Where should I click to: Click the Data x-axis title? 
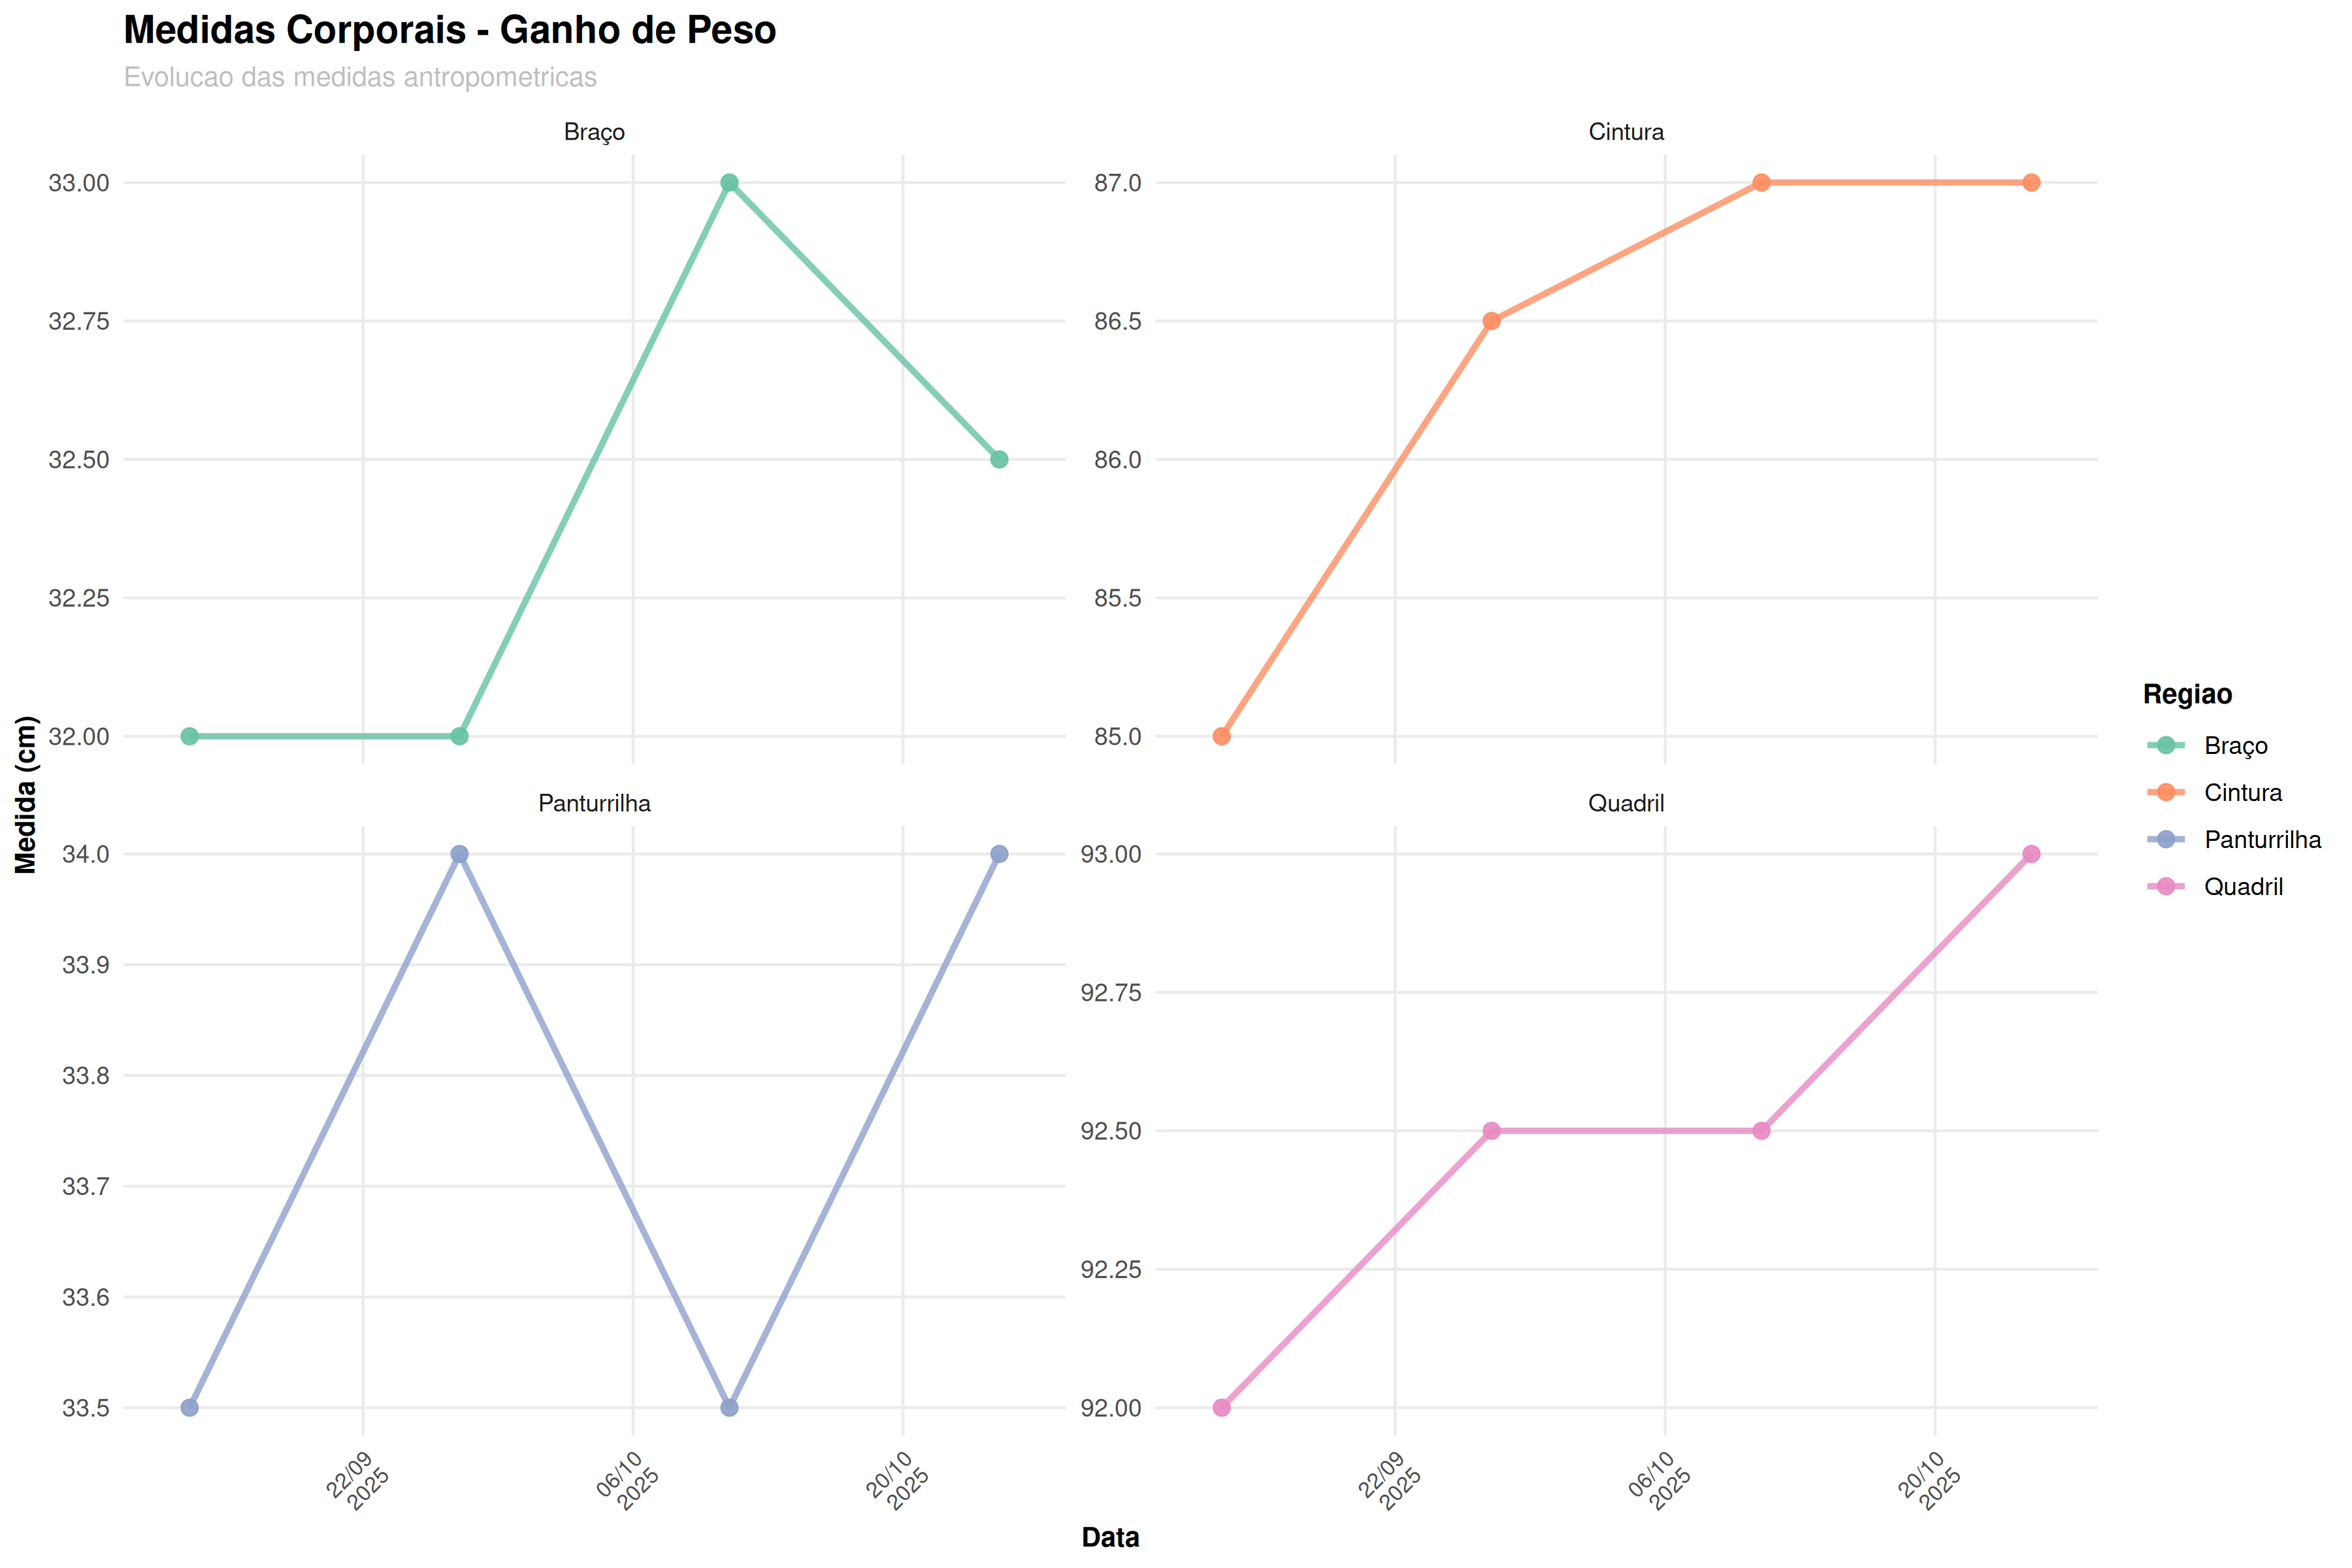coord(1110,1537)
